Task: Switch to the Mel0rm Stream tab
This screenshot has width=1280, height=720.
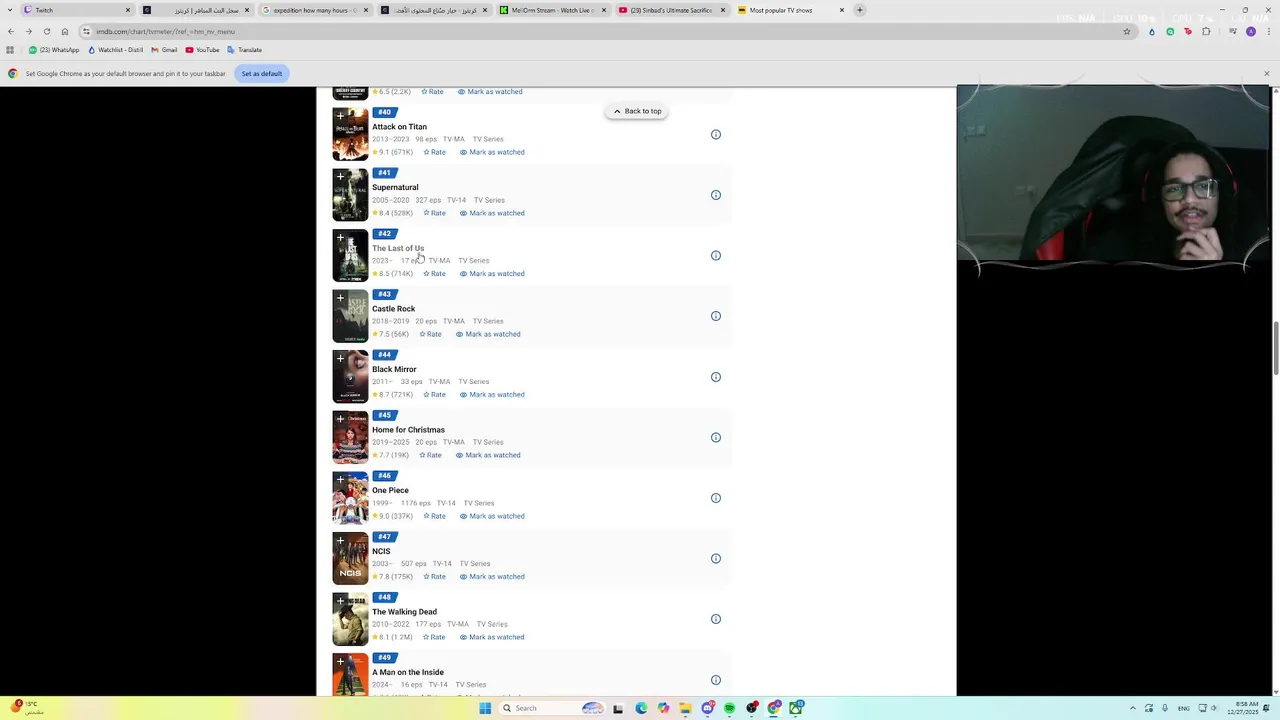Action: tap(553, 10)
